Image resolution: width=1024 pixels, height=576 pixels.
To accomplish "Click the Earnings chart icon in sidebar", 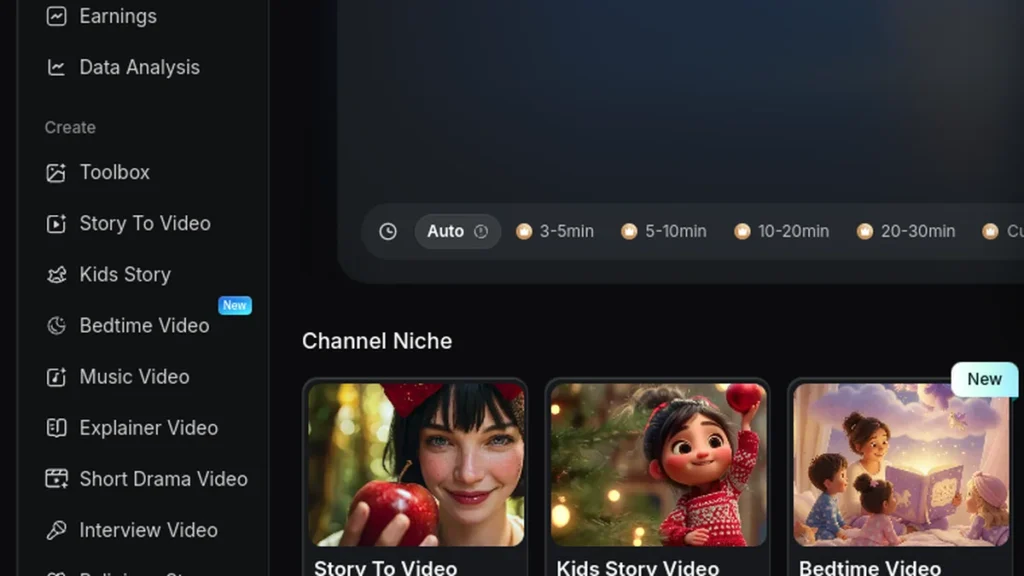I will (x=56, y=16).
